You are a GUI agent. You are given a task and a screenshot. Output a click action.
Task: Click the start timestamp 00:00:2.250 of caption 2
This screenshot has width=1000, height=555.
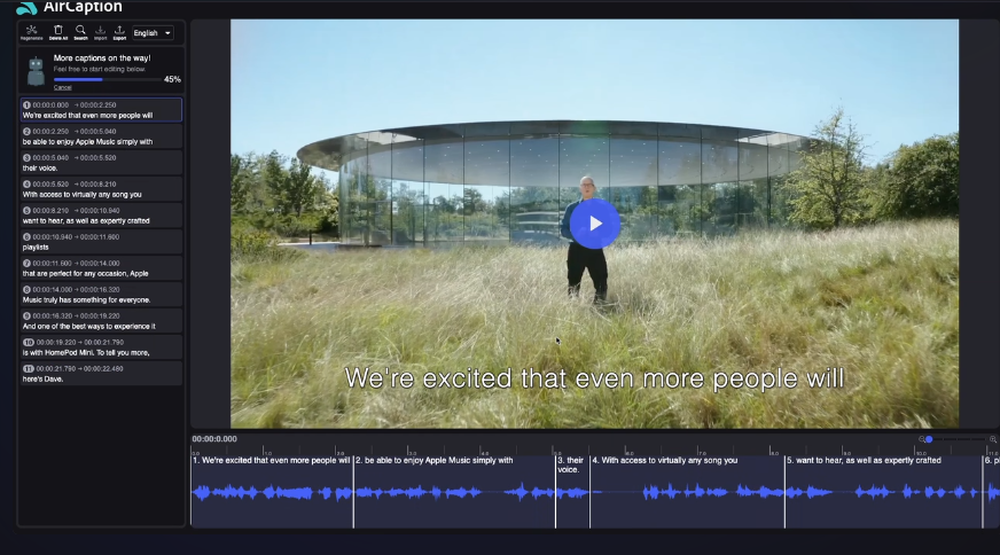pos(51,131)
